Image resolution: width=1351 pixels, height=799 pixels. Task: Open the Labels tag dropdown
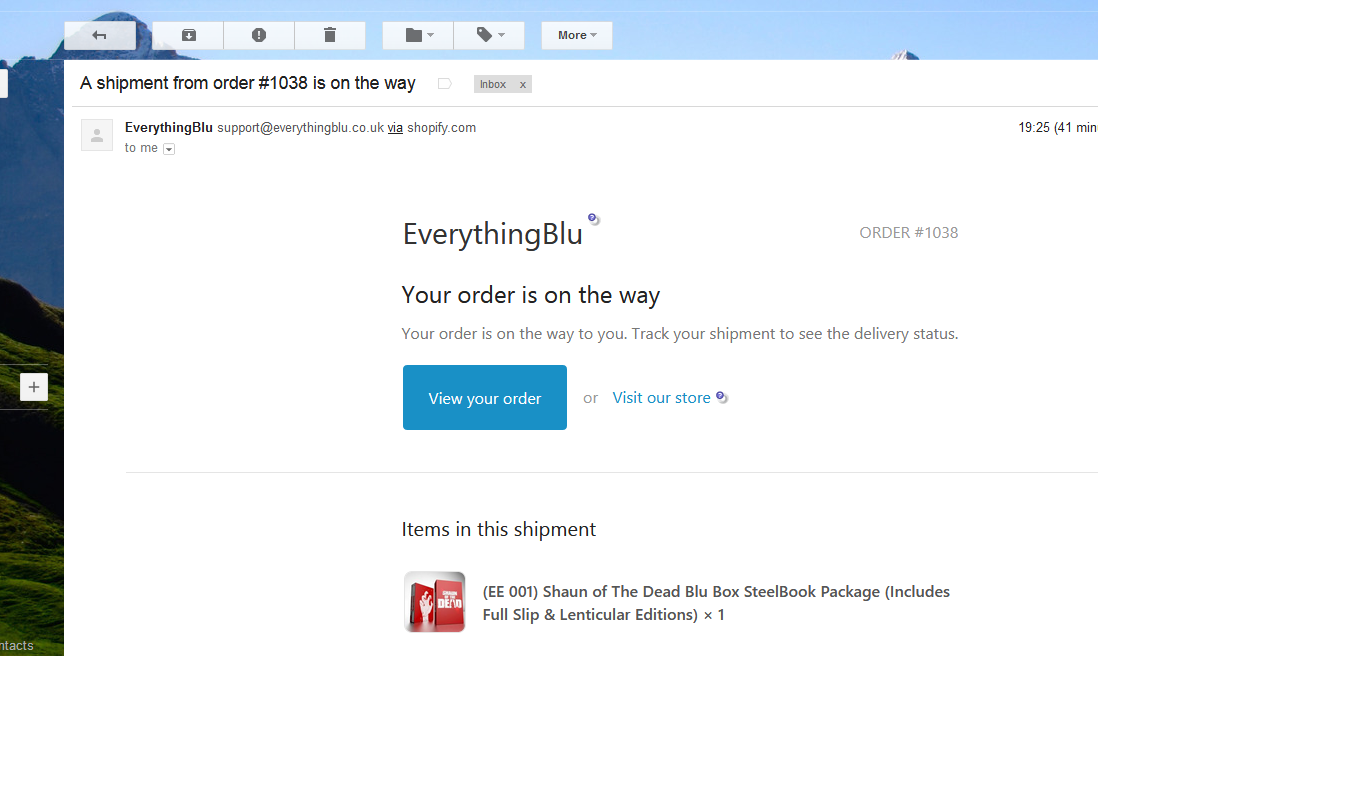[x=489, y=35]
